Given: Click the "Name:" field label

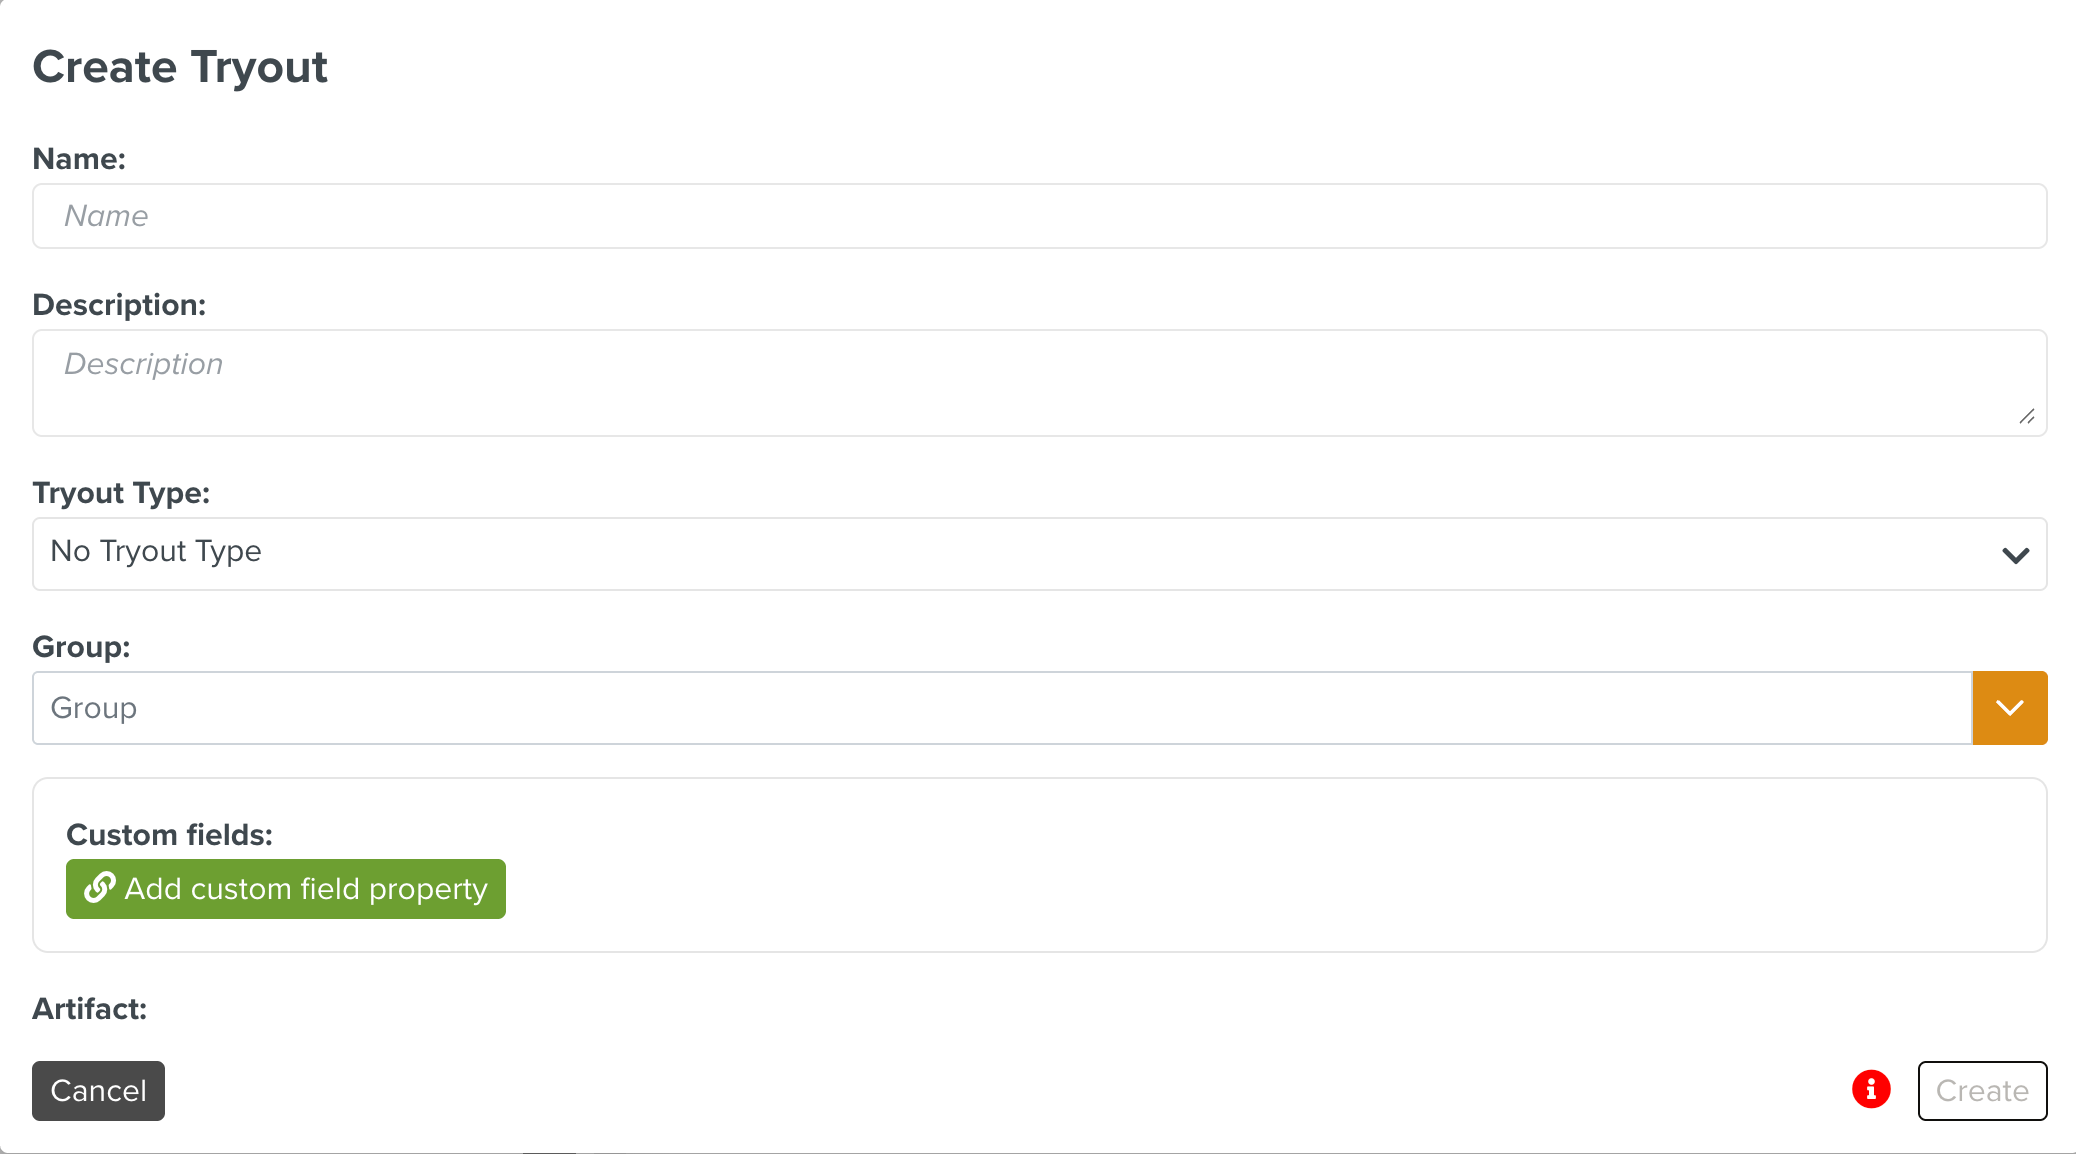Looking at the screenshot, I should pyautogui.click(x=79, y=159).
